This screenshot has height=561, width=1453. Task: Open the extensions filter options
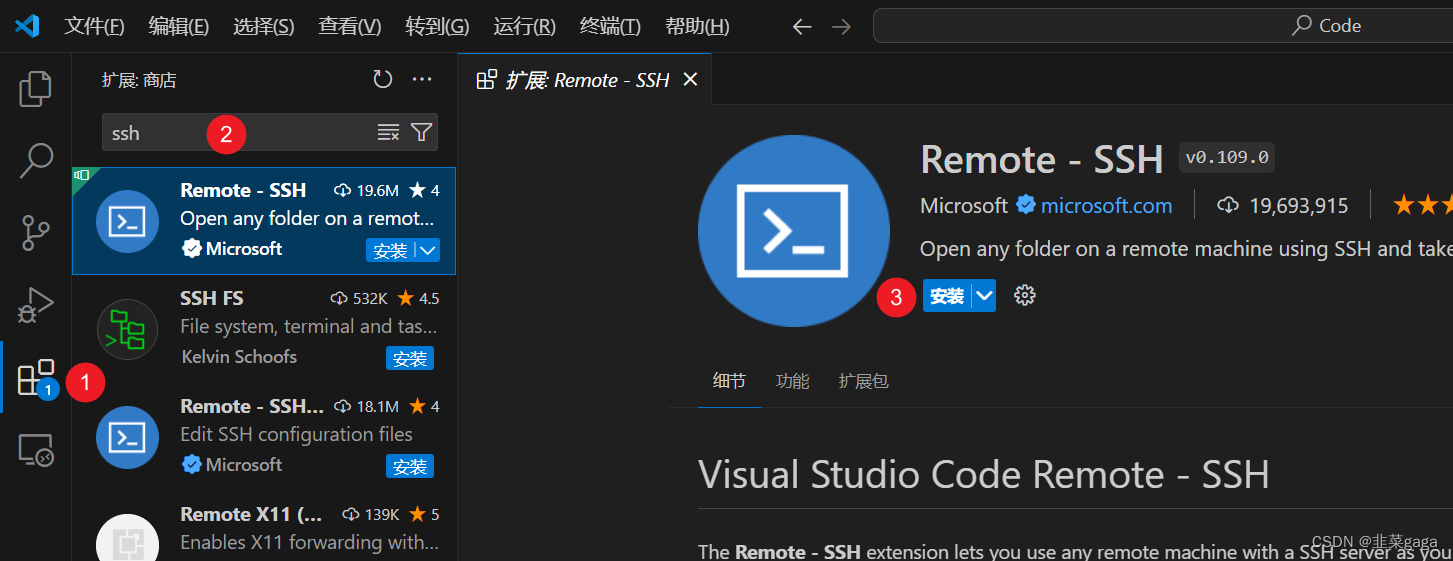tap(422, 132)
